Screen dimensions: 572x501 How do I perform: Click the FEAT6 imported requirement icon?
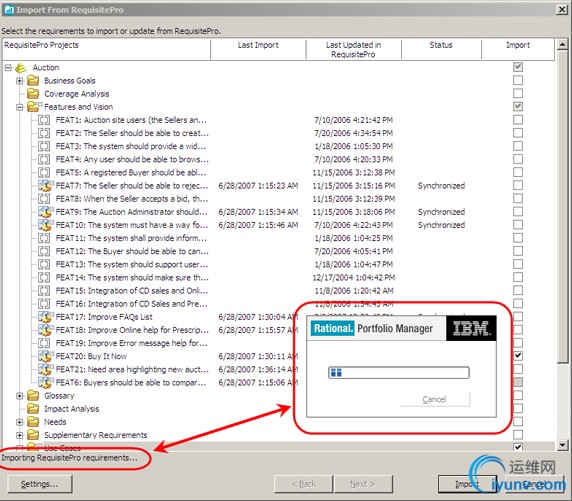click(45, 383)
